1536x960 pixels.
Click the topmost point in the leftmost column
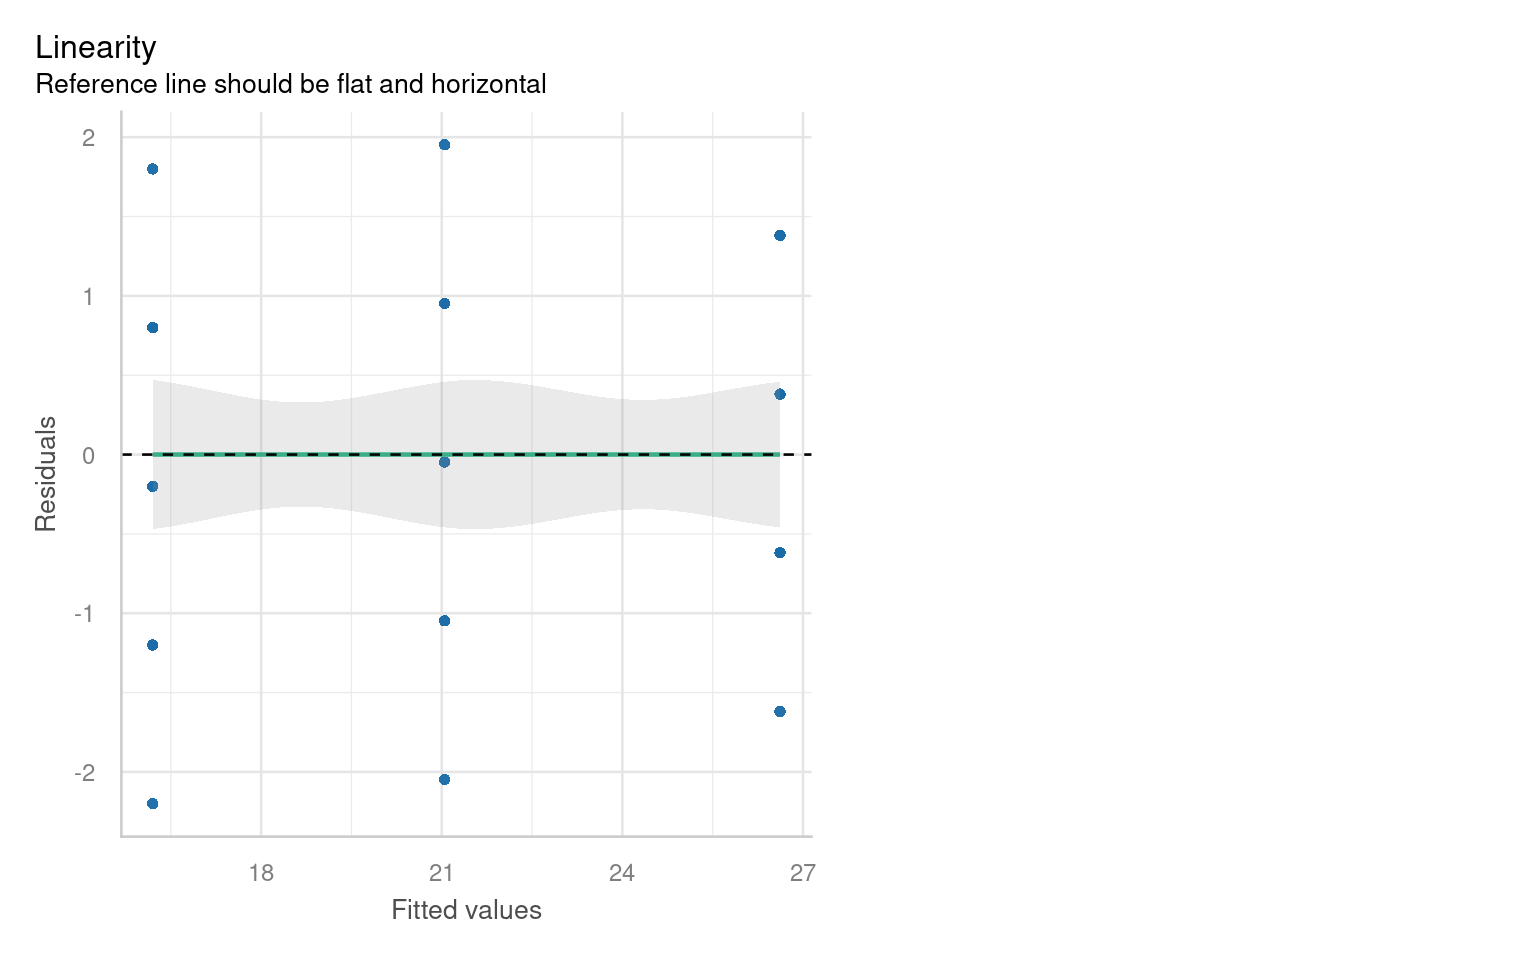[x=152, y=169]
